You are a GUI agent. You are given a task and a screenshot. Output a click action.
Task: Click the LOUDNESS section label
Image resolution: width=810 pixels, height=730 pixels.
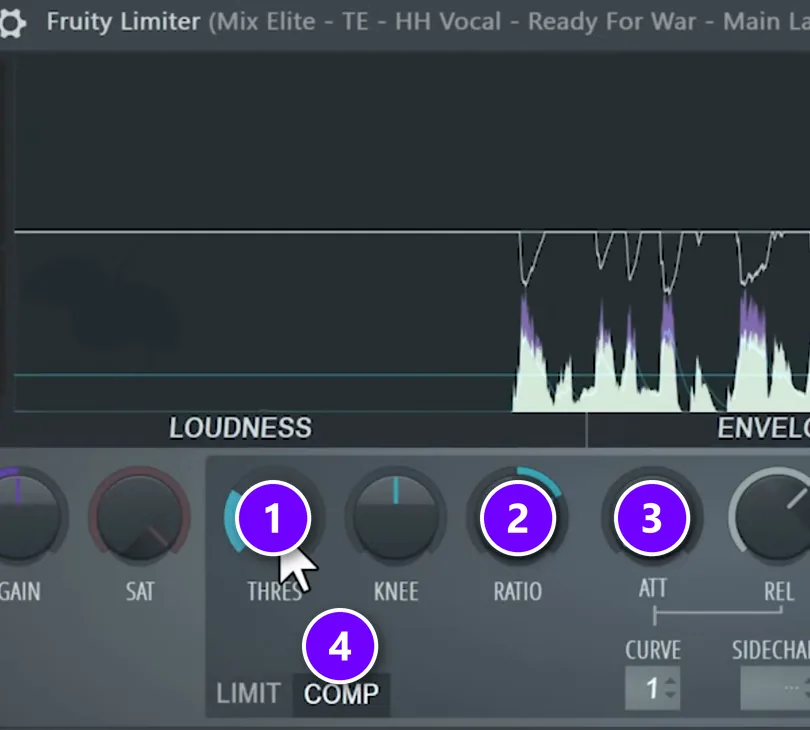[240, 428]
